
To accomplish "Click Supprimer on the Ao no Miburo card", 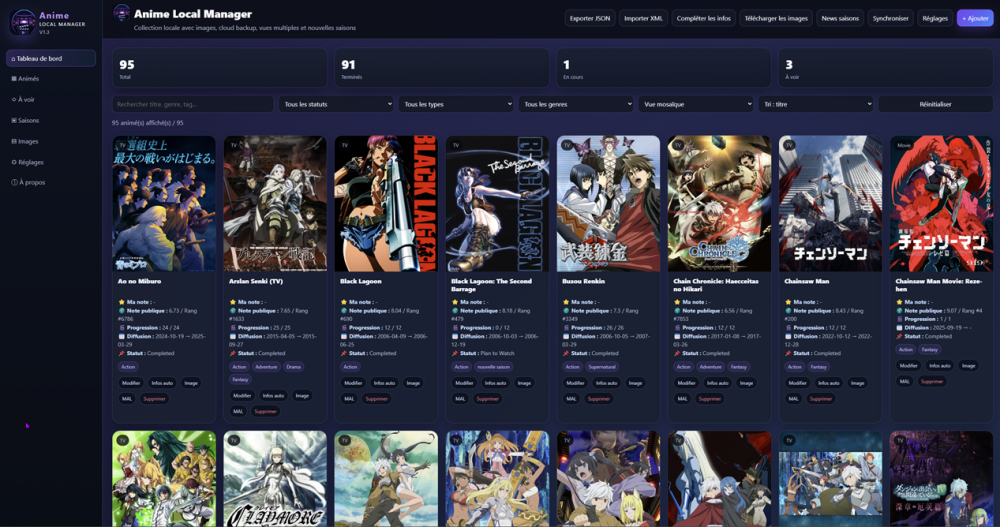I will point(154,399).
